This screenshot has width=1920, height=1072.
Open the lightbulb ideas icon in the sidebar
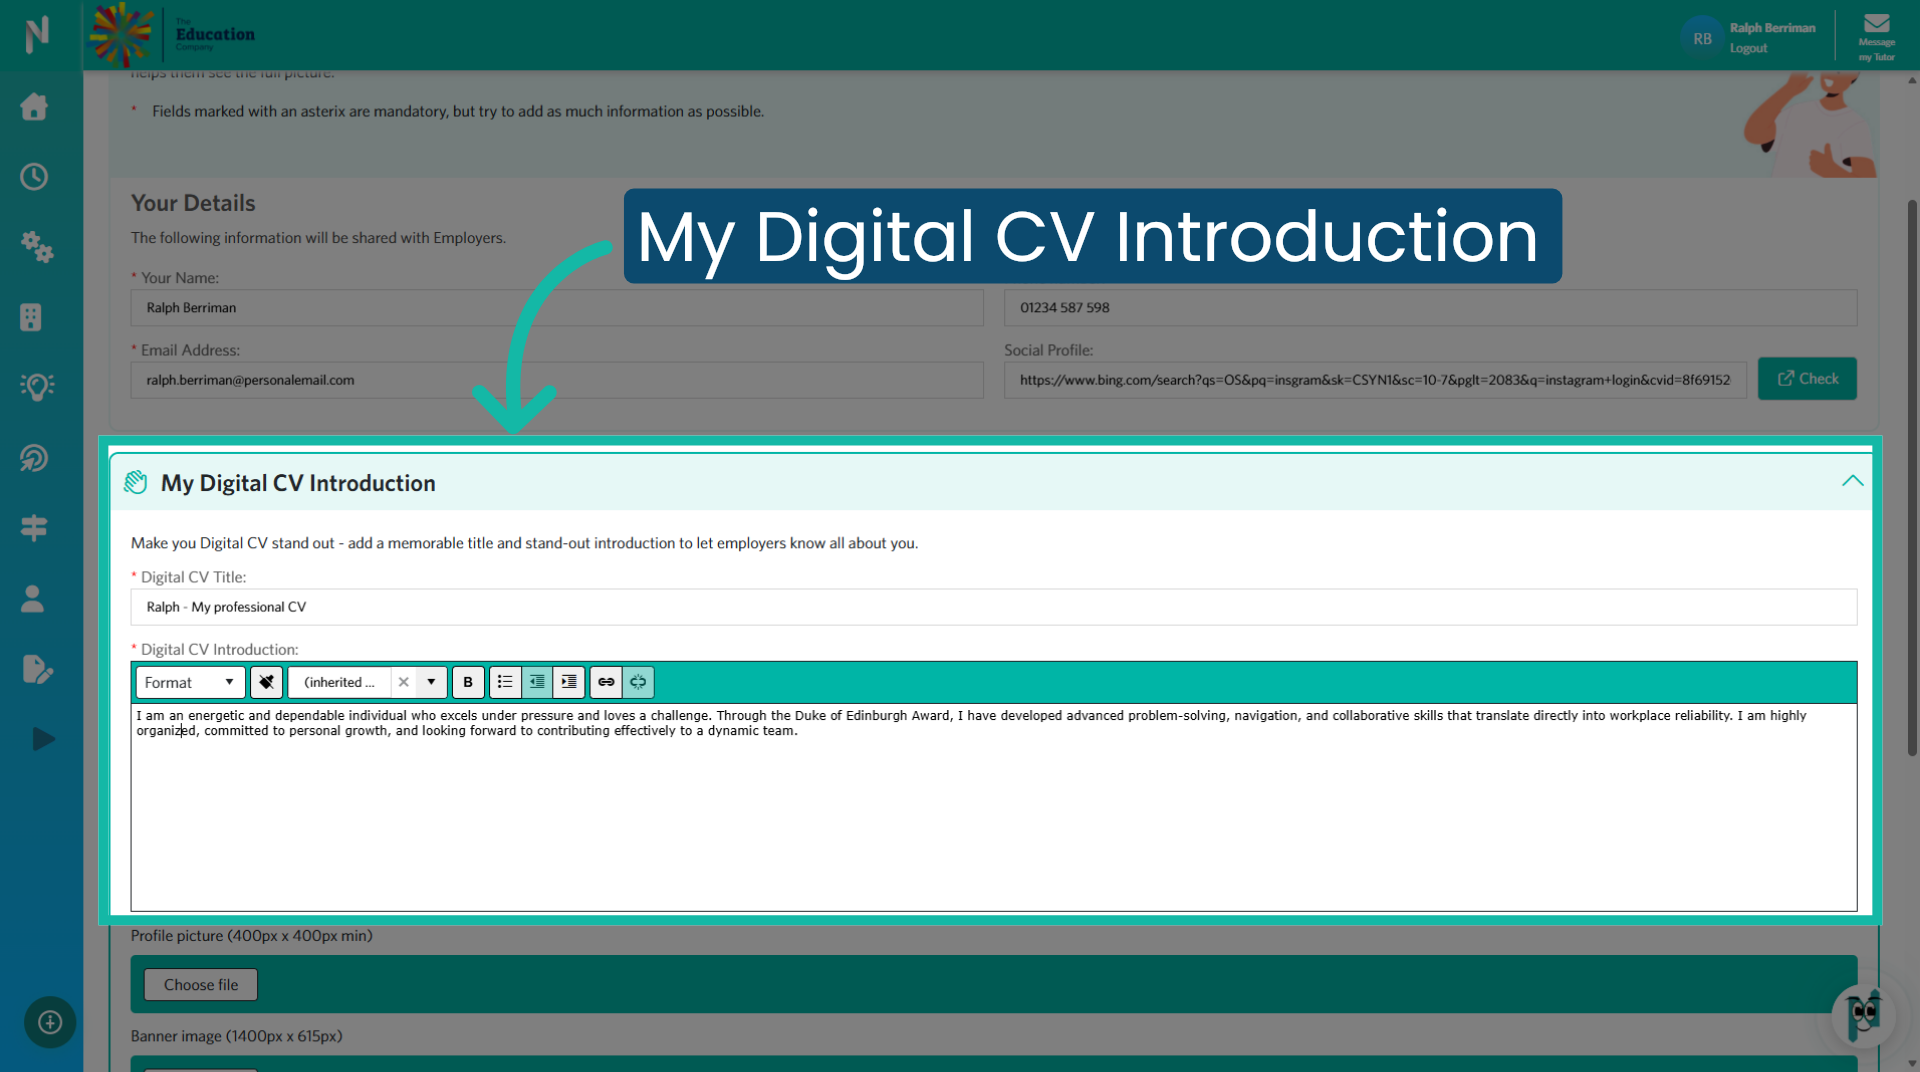click(36, 387)
